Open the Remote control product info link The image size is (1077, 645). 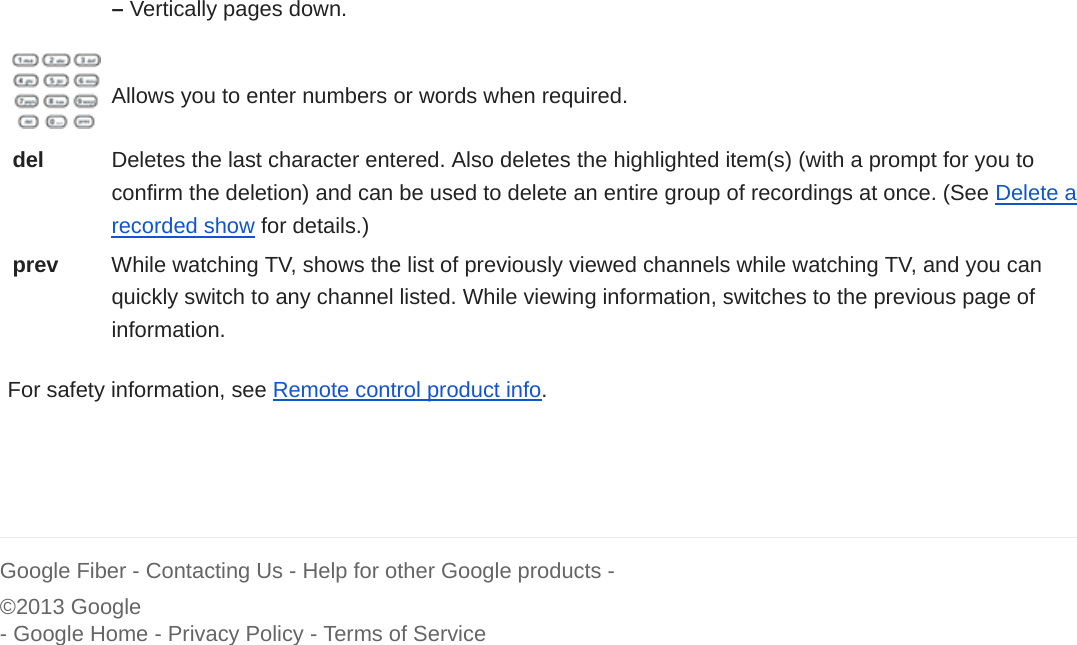point(406,390)
